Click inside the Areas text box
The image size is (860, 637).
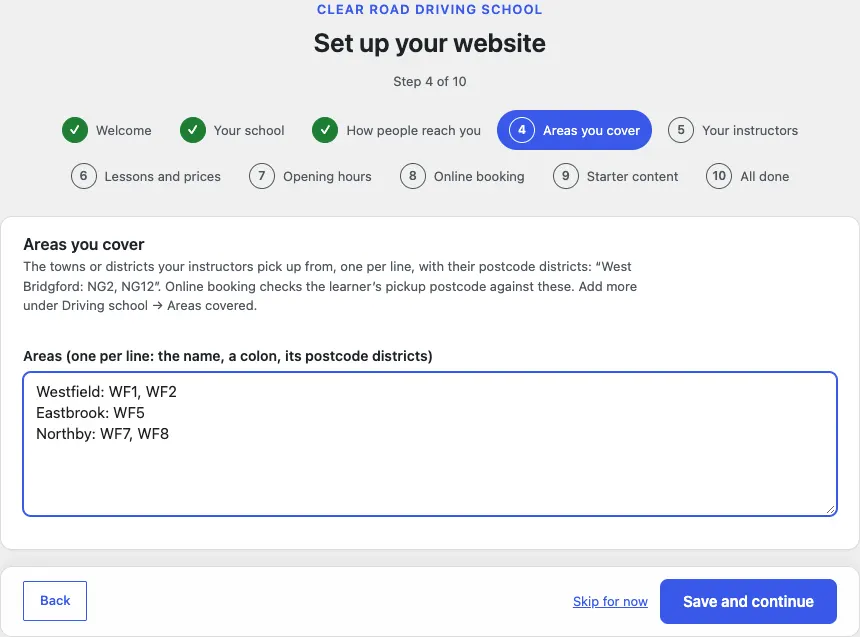coord(430,444)
